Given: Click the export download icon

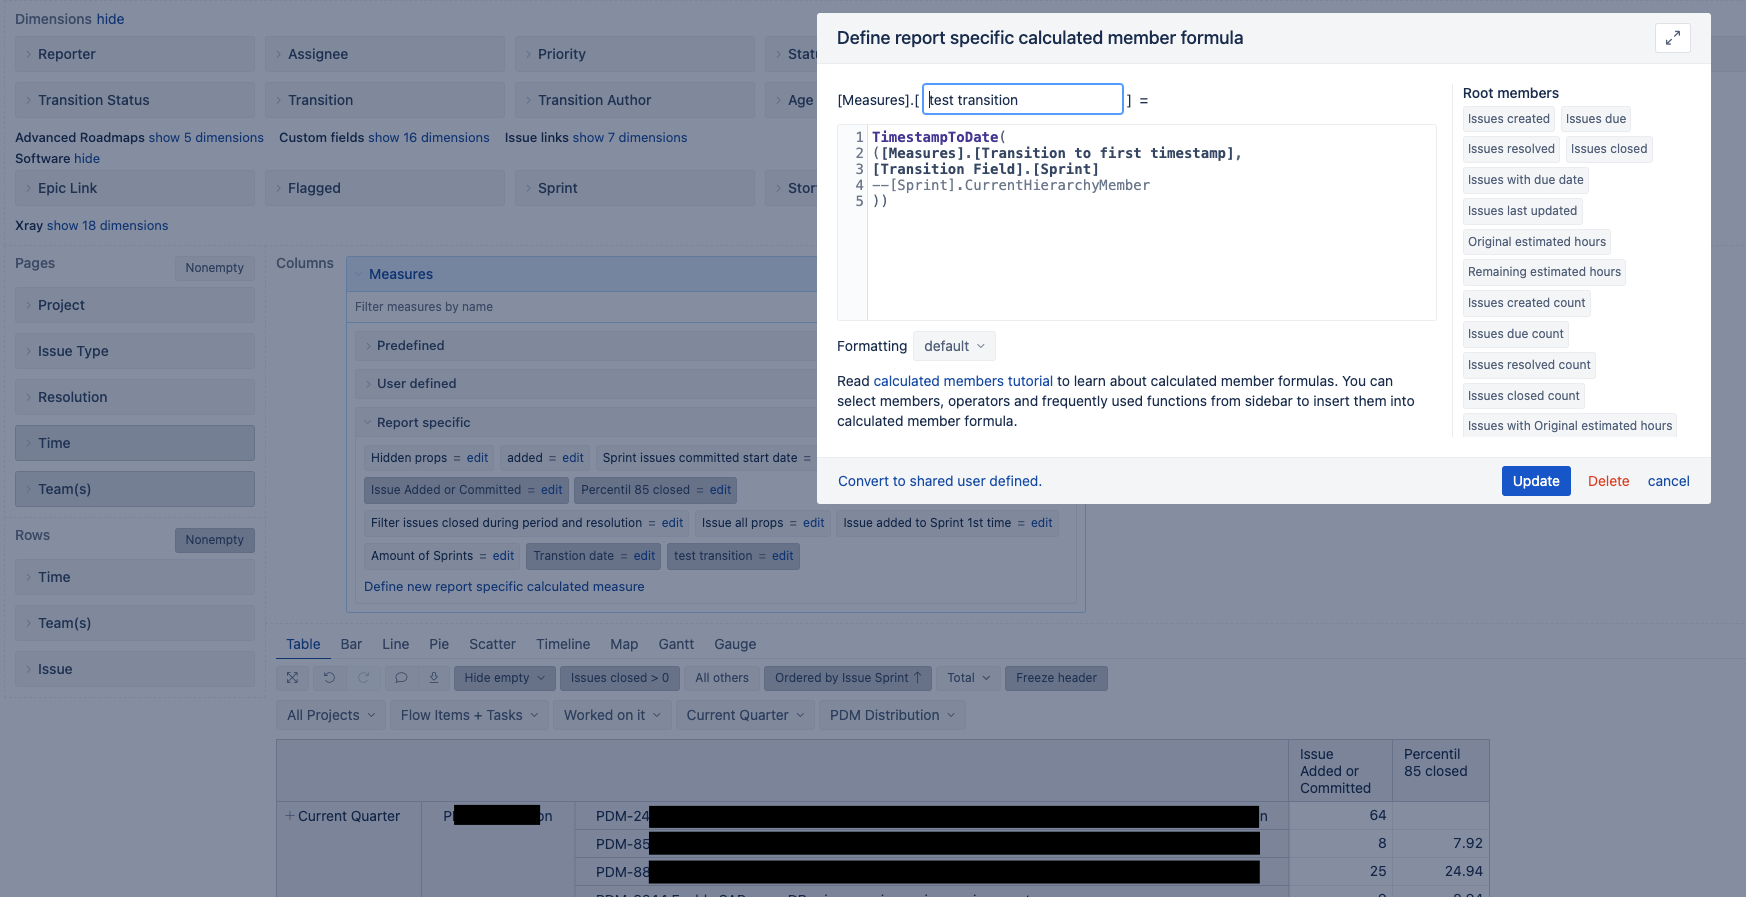Looking at the screenshot, I should pyautogui.click(x=434, y=678).
